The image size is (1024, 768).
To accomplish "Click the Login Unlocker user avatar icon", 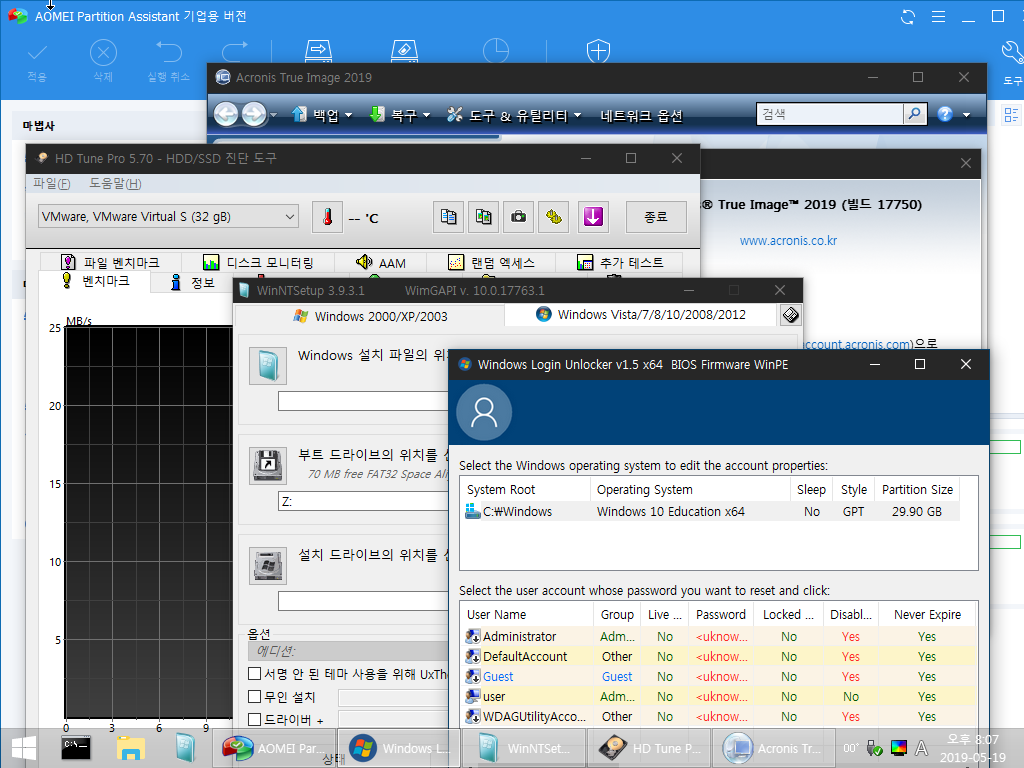I will pyautogui.click(x=484, y=412).
